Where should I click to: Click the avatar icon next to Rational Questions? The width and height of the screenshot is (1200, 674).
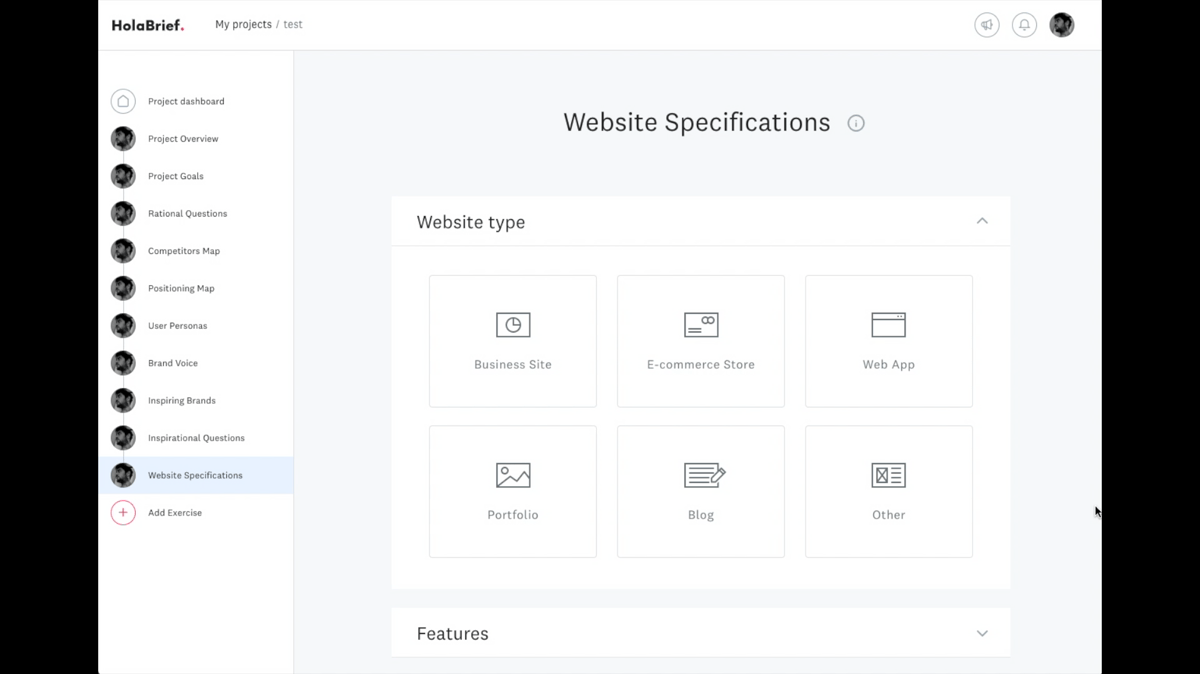[x=123, y=213]
